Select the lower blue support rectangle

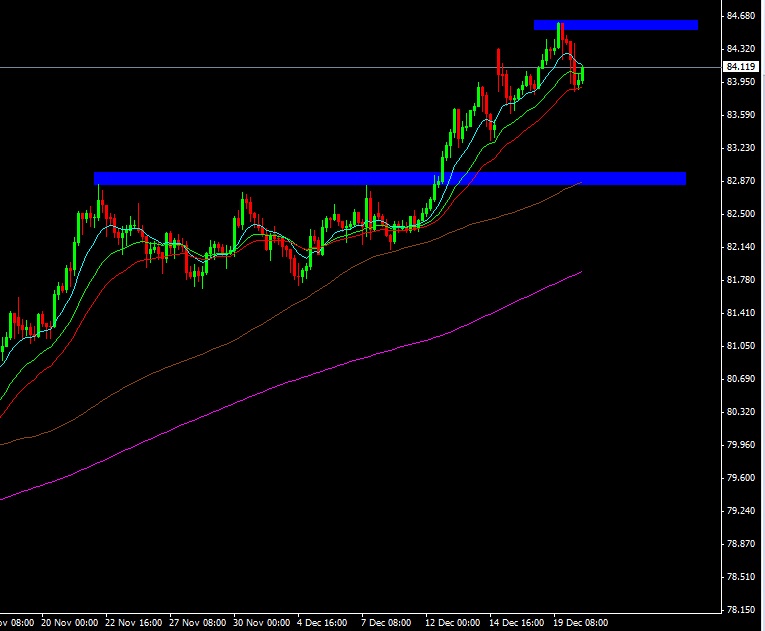pyautogui.click(x=390, y=179)
